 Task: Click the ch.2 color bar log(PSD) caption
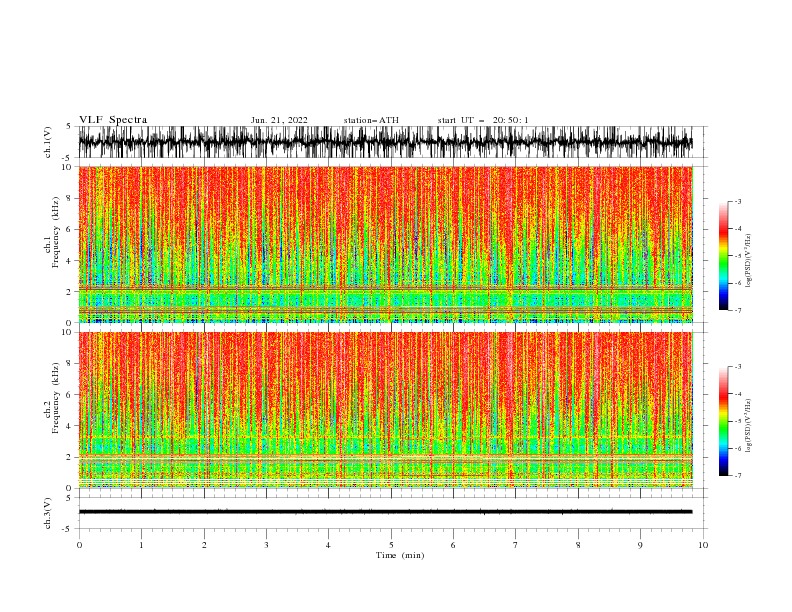749,426
